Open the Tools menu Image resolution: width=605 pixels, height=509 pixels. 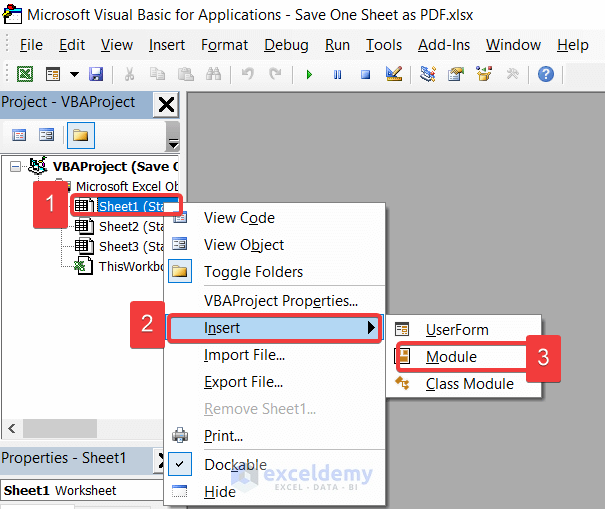pos(384,45)
